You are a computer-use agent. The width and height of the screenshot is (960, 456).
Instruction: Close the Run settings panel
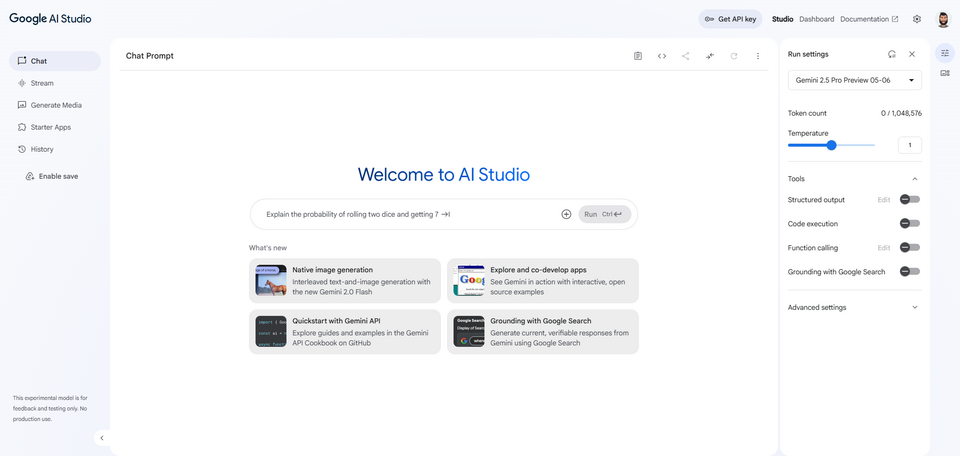(912, 54)
